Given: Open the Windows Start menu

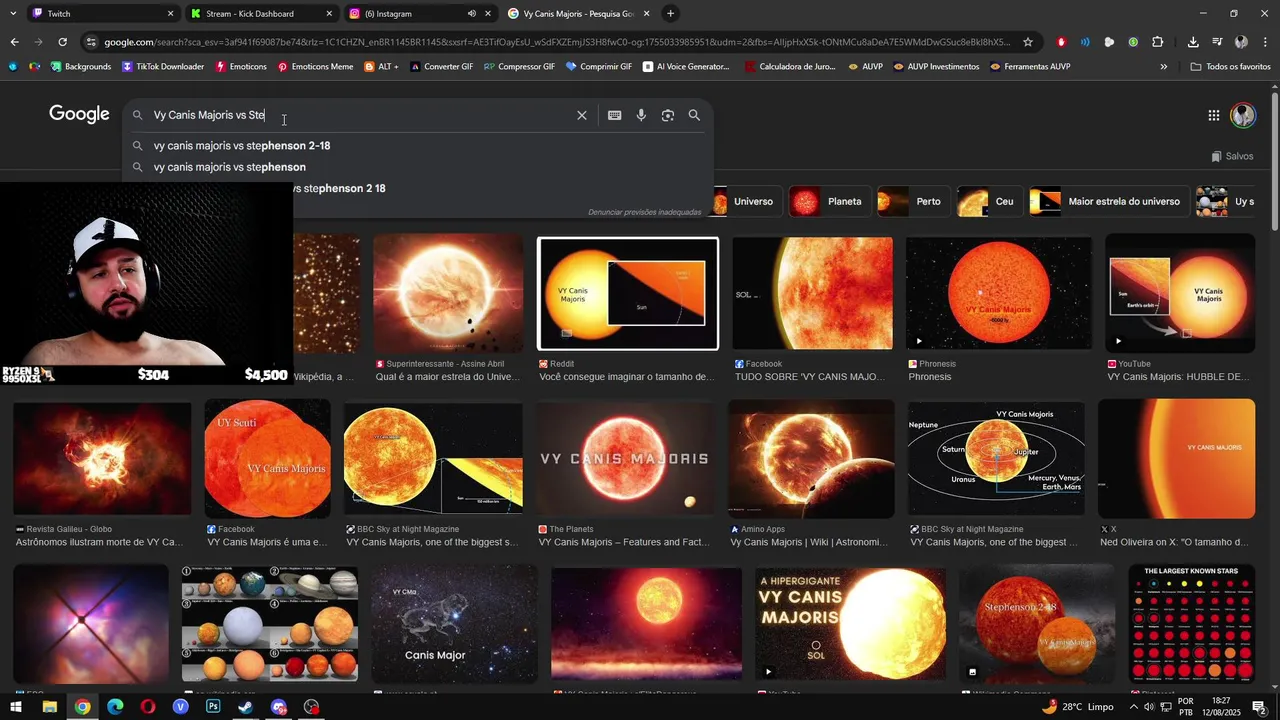Looking at the screenshot, I should coord(16,707).
